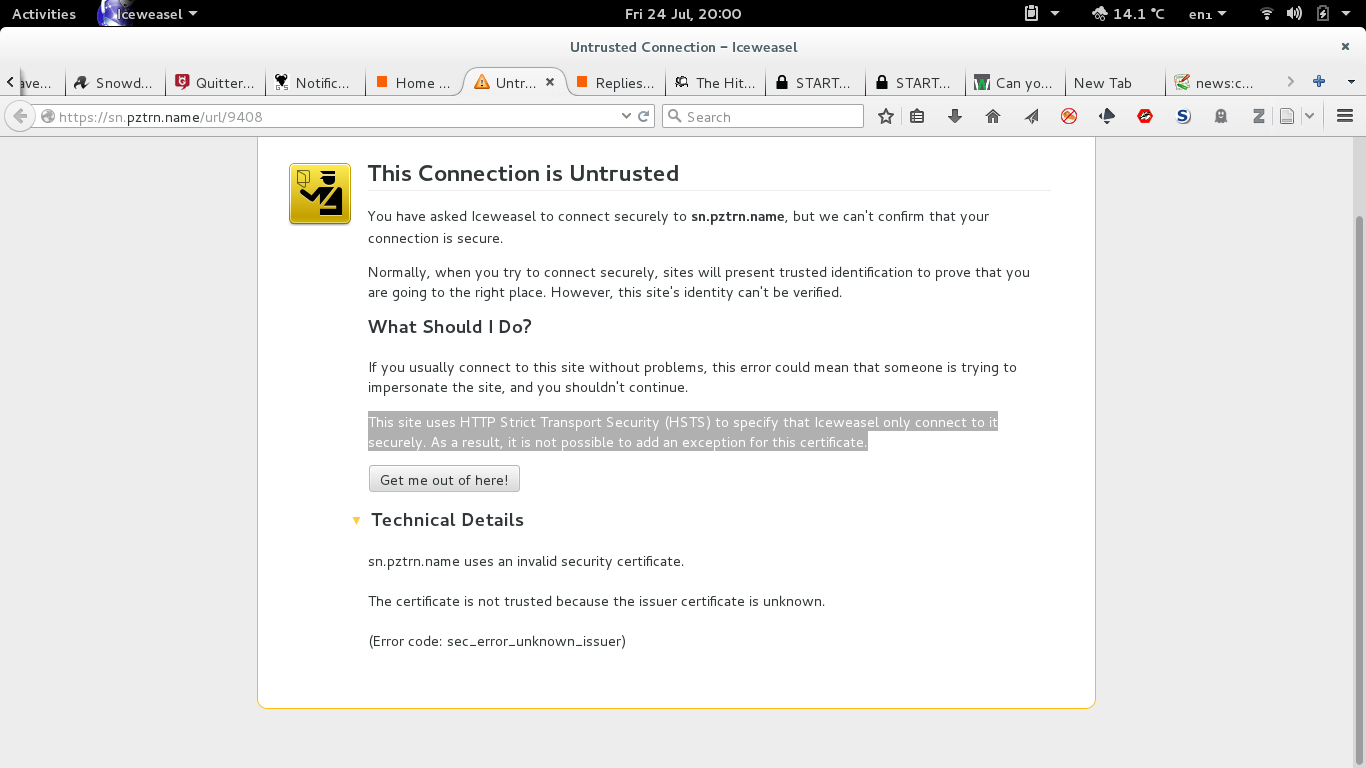Click the blue S extension icon
Image resolution: width=1366 pixels, height=768 pixels.
pos(1183,117)
